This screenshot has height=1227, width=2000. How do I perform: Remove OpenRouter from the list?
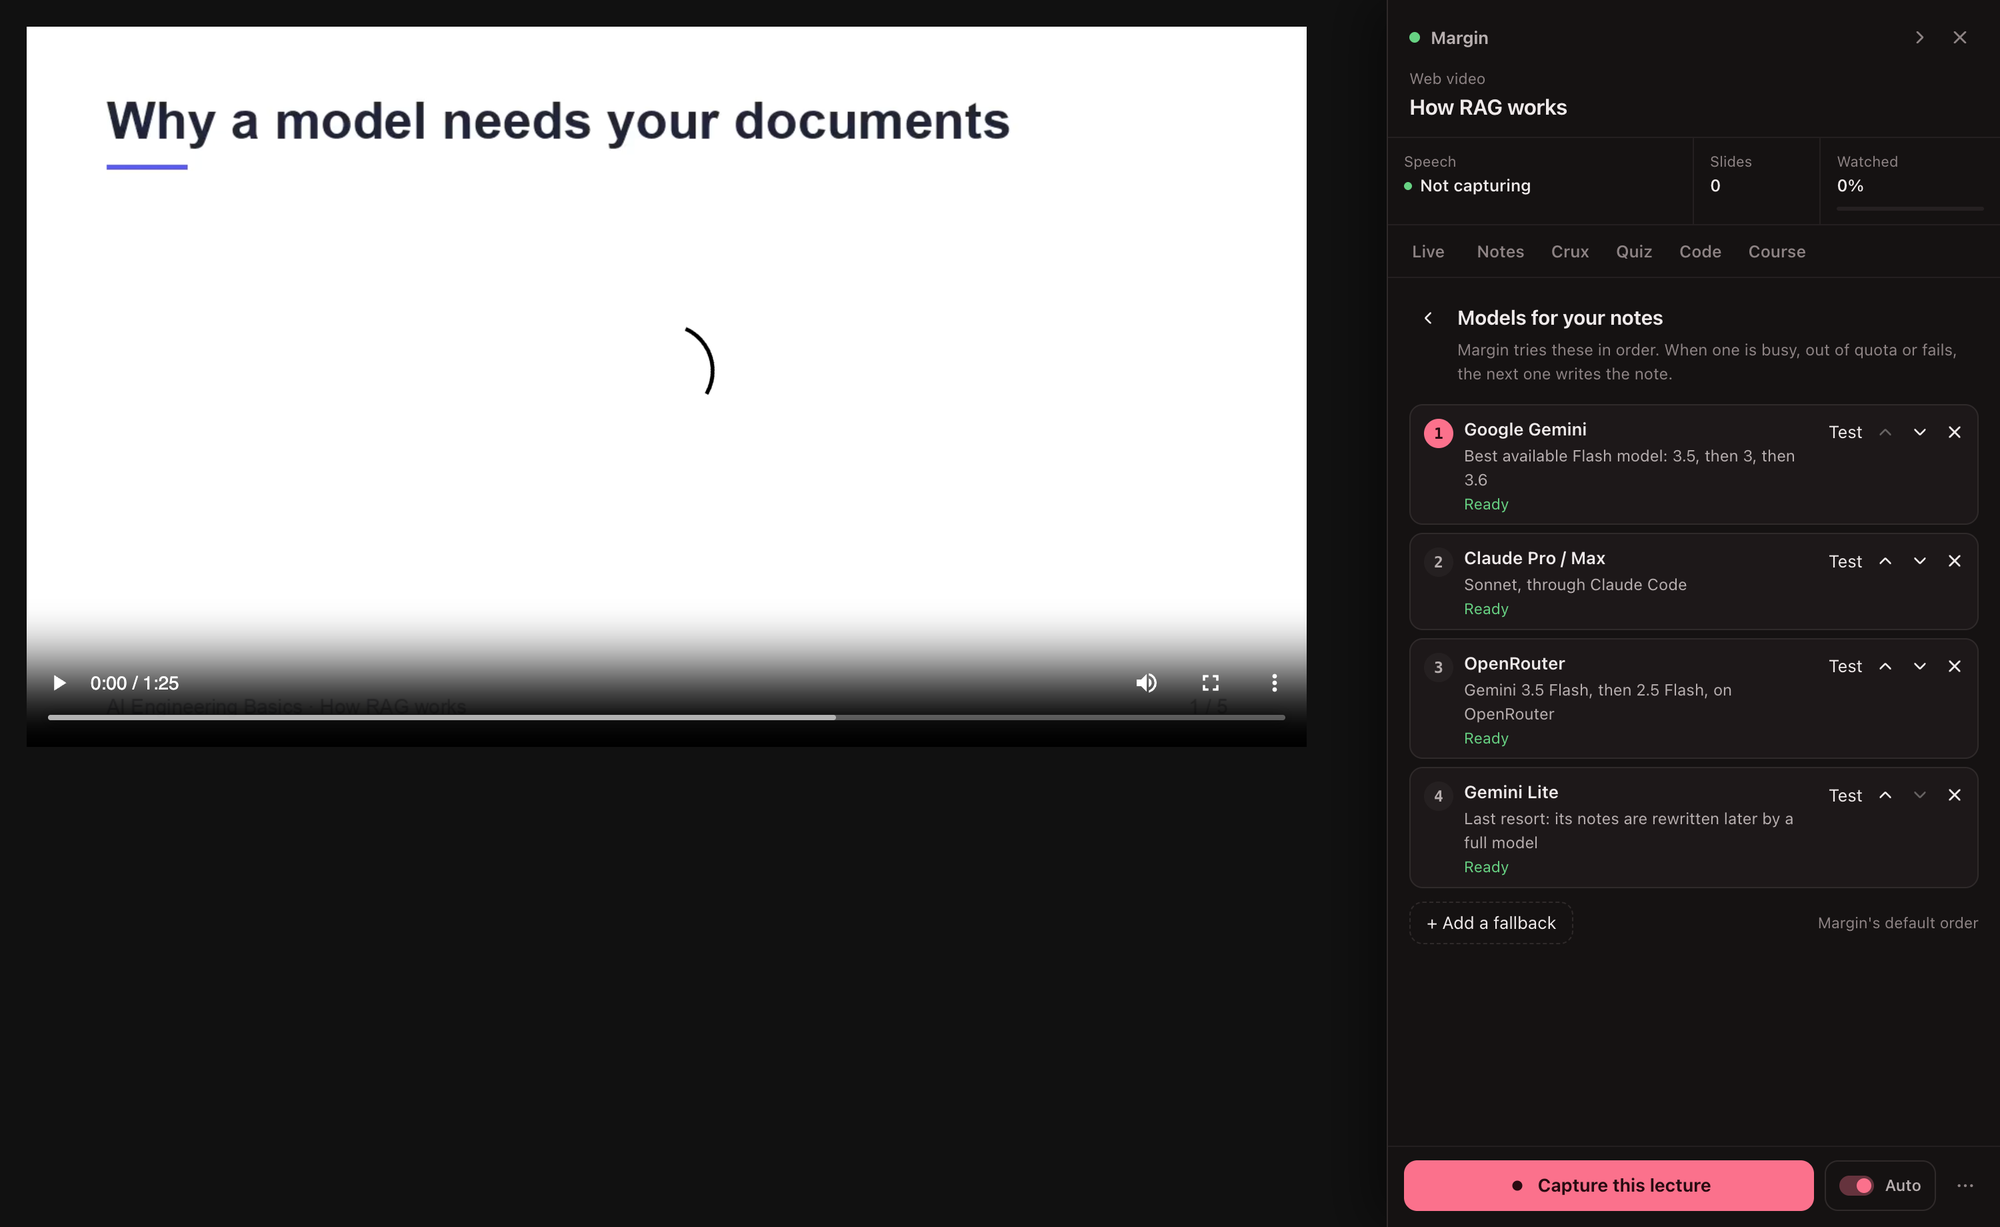click(1954, 666)
